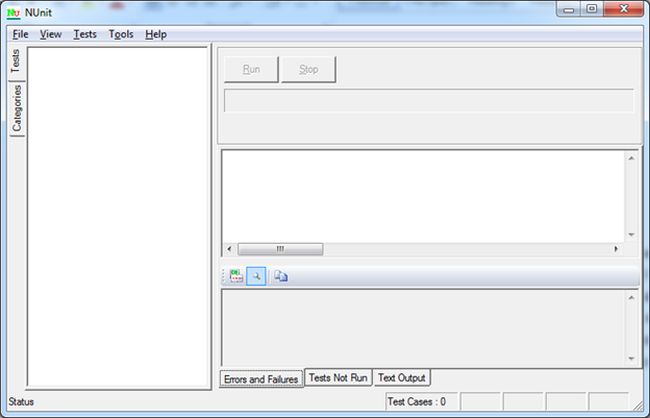
Task: Click down arrow of error list scrollbar
Action: coord(631,235)
